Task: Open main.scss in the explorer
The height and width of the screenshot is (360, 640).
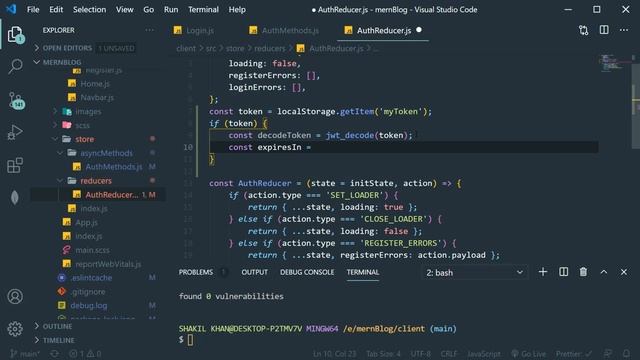Action: point(92,250)
